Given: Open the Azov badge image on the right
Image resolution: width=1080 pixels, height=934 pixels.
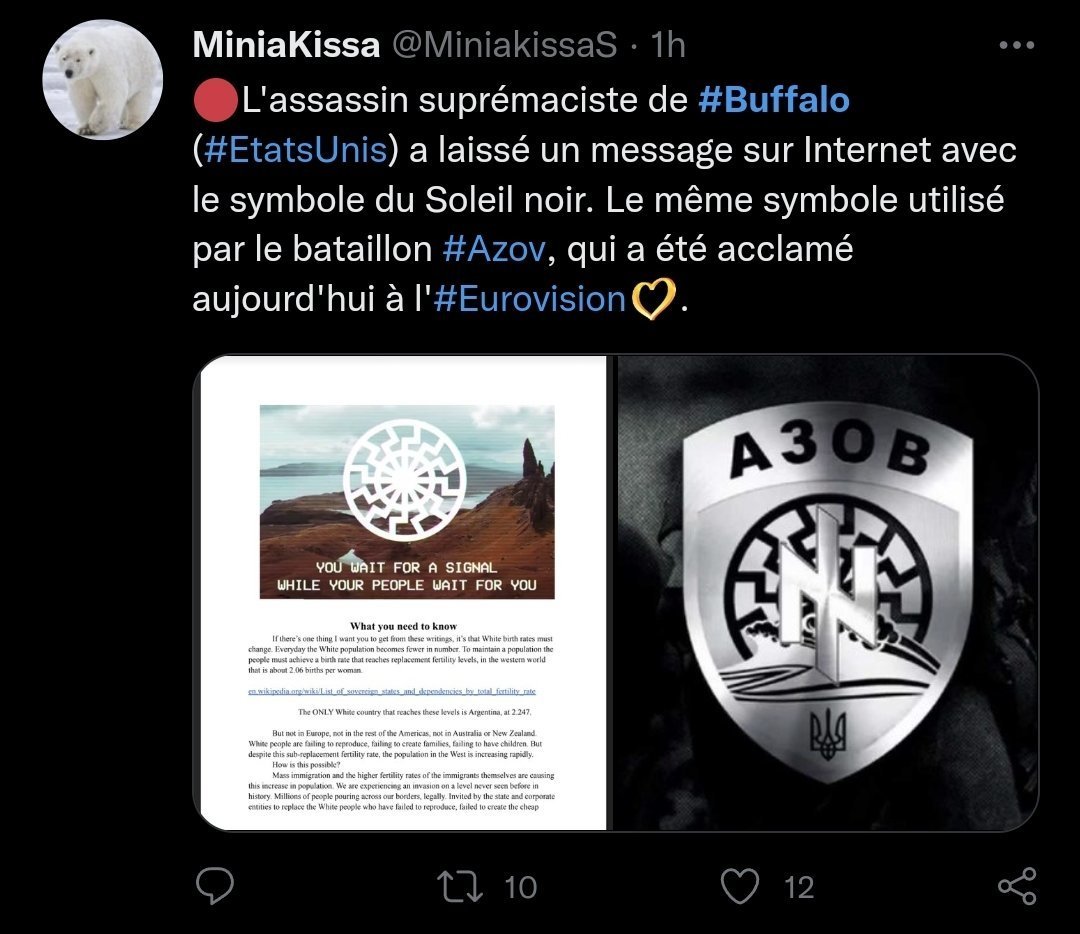Looking at the screenshot, I should pyautogui.click(x=826, y=592).
